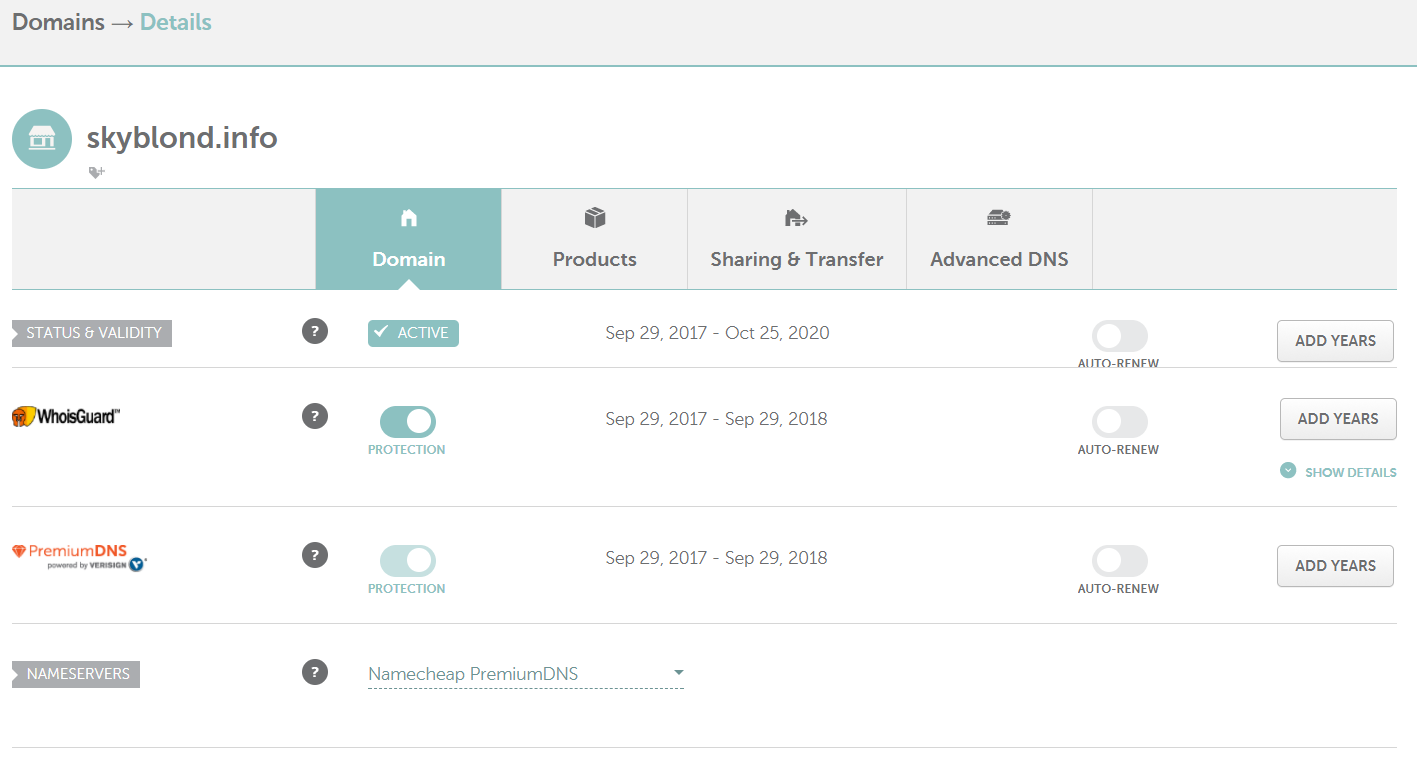This screenshot has width=1417, height=764.
Task: Click the skyblond.info domain title
Action: (182, 137)
